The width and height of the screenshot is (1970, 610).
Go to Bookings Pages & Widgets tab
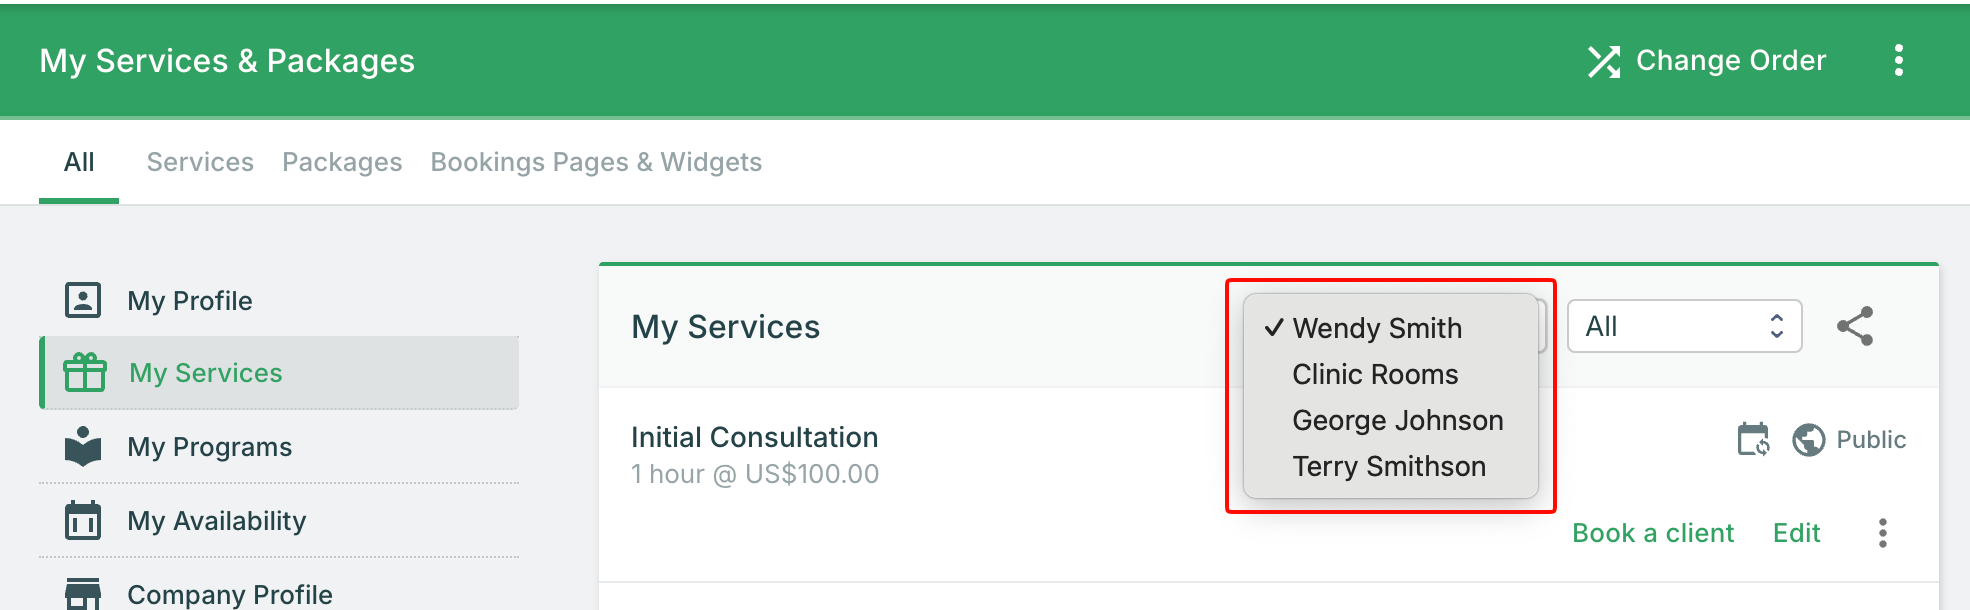[596, 162]
